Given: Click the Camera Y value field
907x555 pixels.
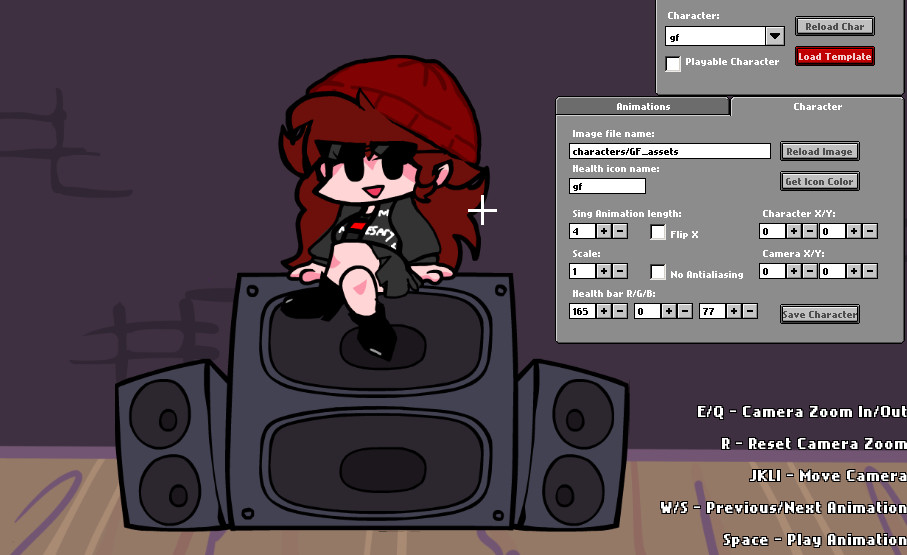Looking at the screenshot, I should 832,271.
